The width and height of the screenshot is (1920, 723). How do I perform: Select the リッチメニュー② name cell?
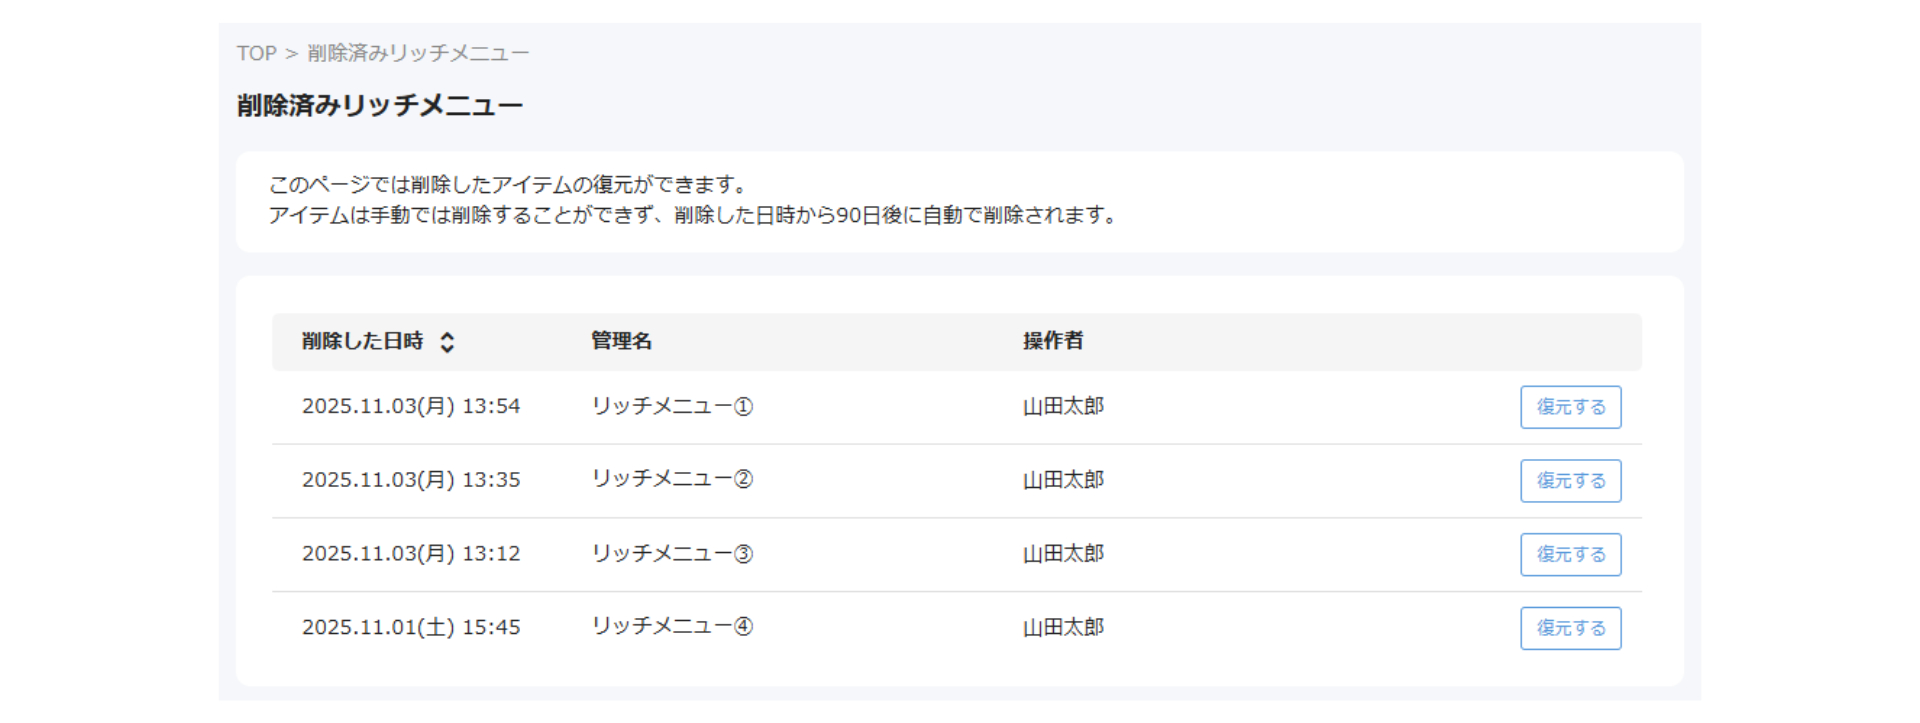[672, 479]
